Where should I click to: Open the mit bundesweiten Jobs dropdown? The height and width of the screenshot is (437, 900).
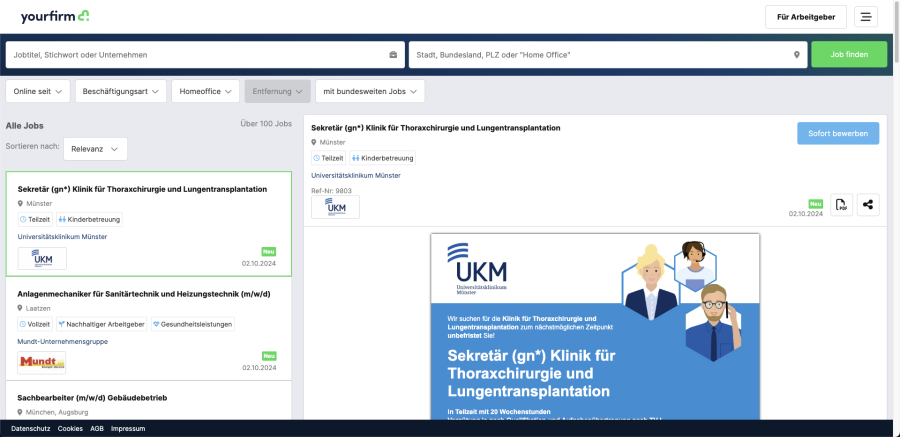pyautogui.click(x=369, y=91)
